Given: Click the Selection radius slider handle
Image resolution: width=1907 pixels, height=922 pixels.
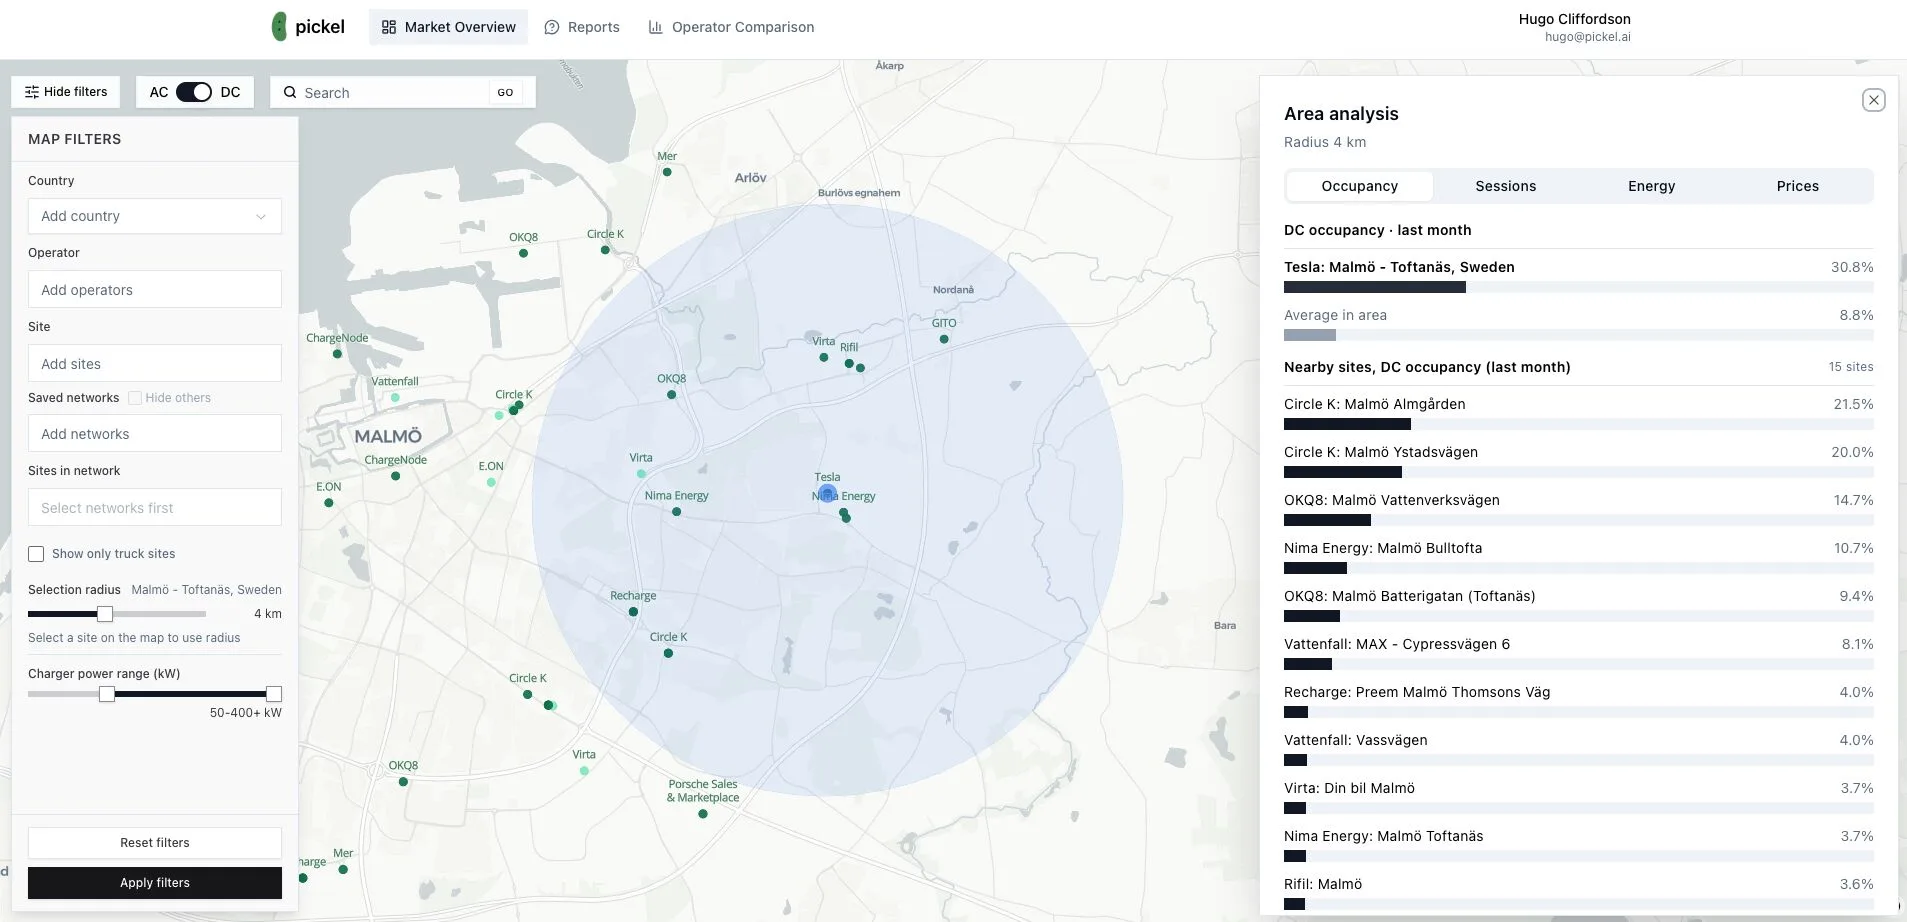Looking at the screenshot, I should pyautogui.click(x=105, y=614).
